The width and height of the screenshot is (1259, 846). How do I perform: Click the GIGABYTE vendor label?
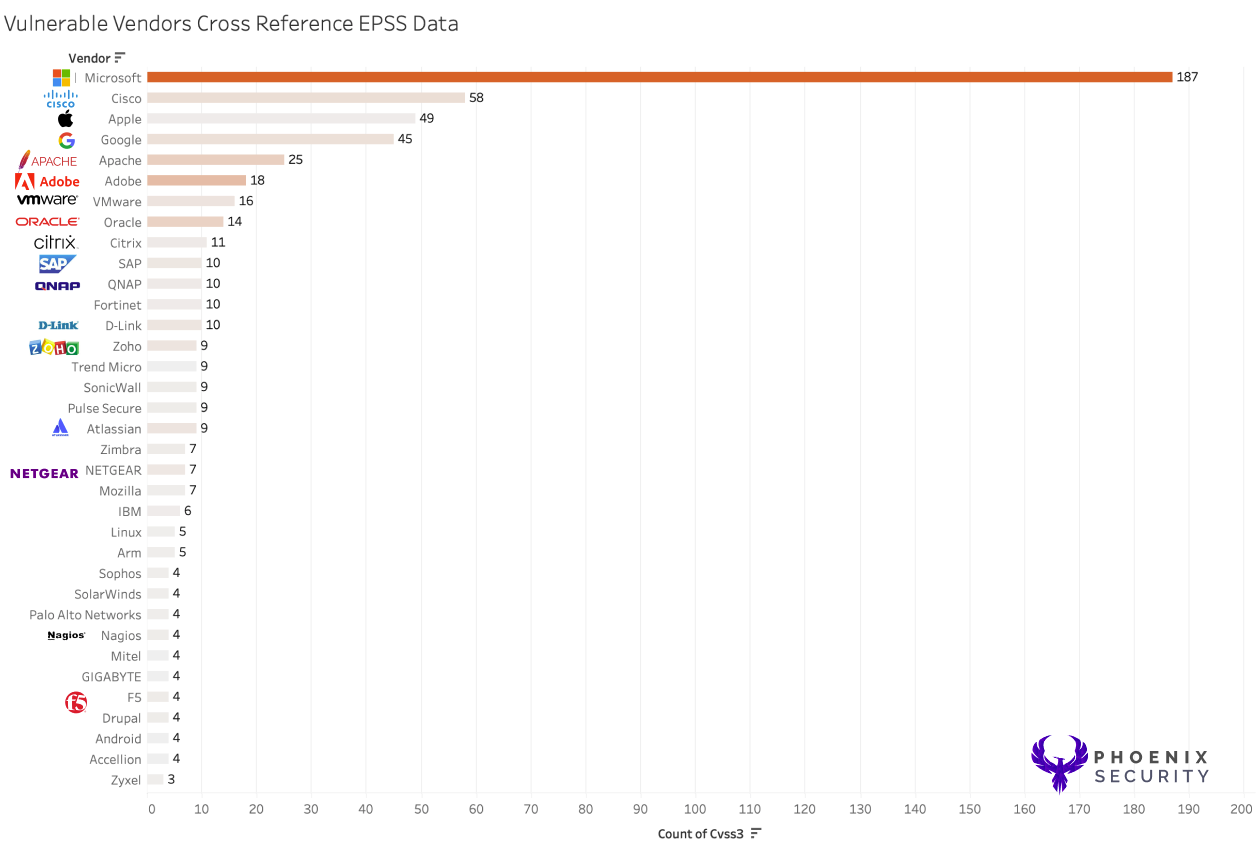click(x=112, y=677)
